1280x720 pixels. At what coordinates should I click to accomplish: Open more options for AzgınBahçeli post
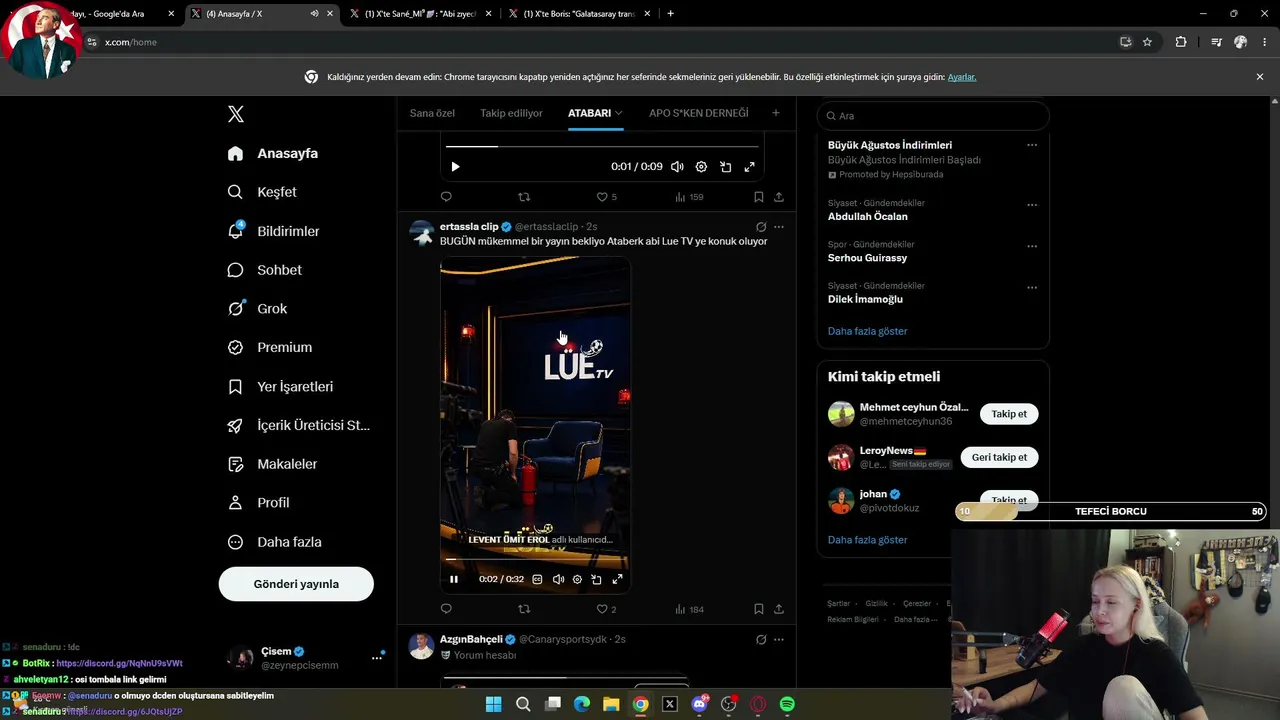click(779, 639)
